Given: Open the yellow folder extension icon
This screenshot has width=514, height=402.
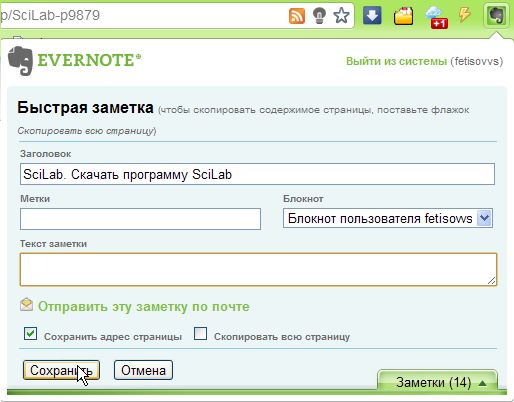Looking at the screenshot, I should click(x=403, y=16).
